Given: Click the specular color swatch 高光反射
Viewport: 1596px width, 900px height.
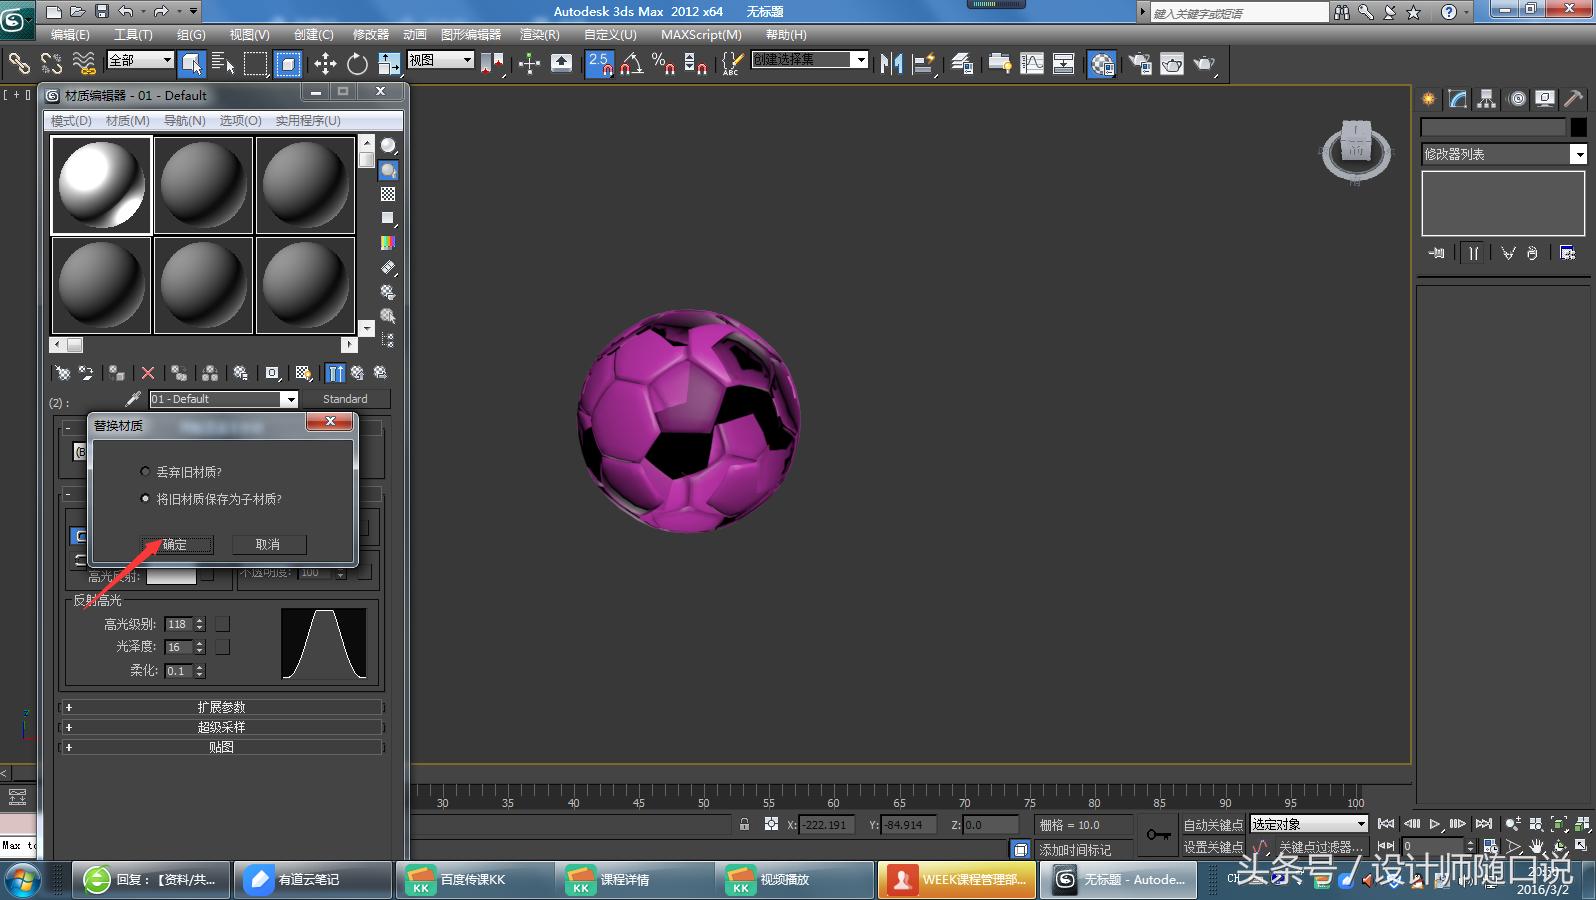Looking at the screenshot, I should point(171,575).
